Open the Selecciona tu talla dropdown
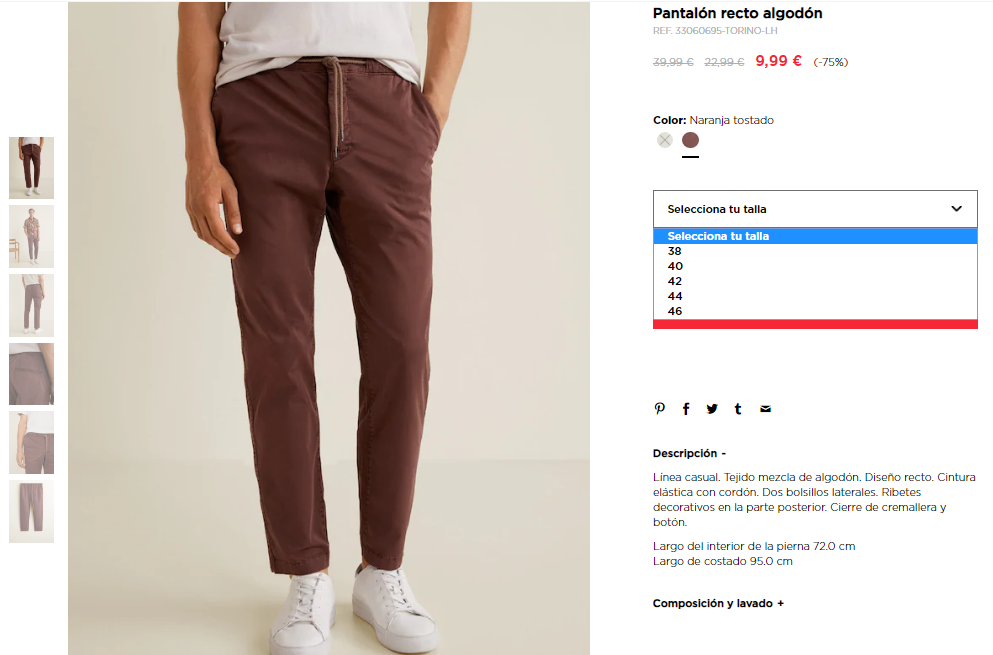This screenshot has height=655, width=993. pos(815,209)
